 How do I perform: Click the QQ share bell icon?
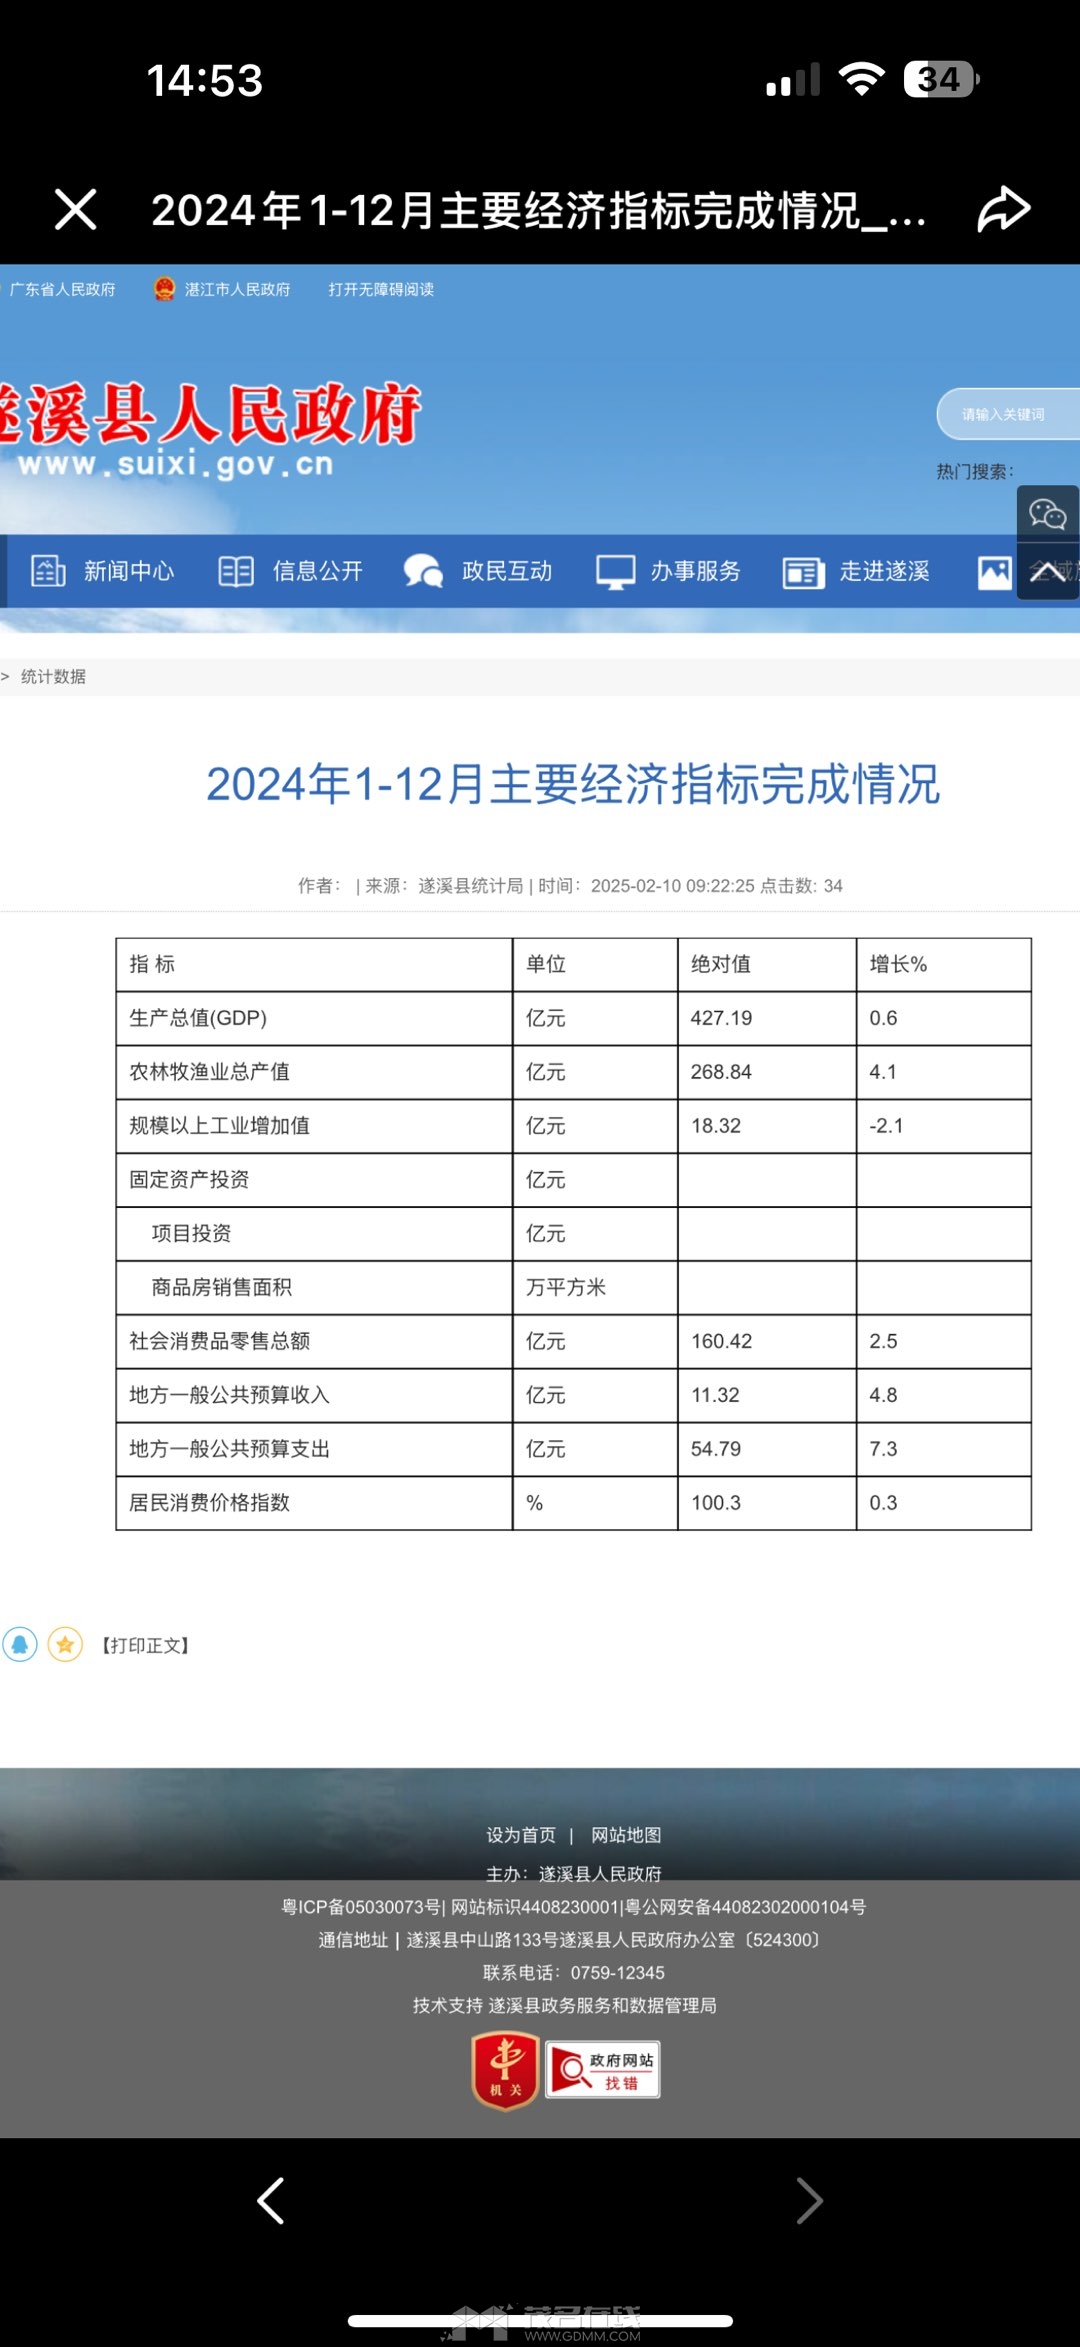click(20, 1644)
